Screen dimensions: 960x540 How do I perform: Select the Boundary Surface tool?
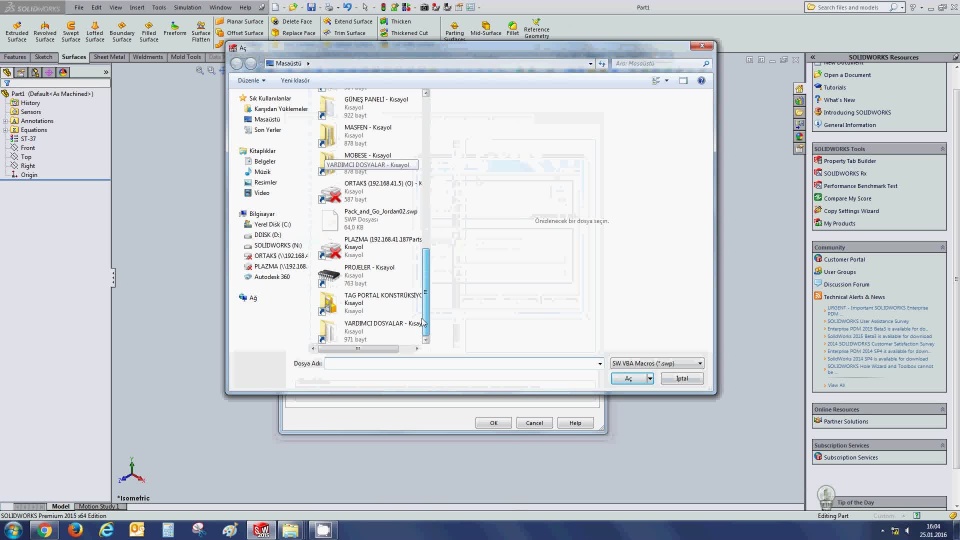pos(121,32)
